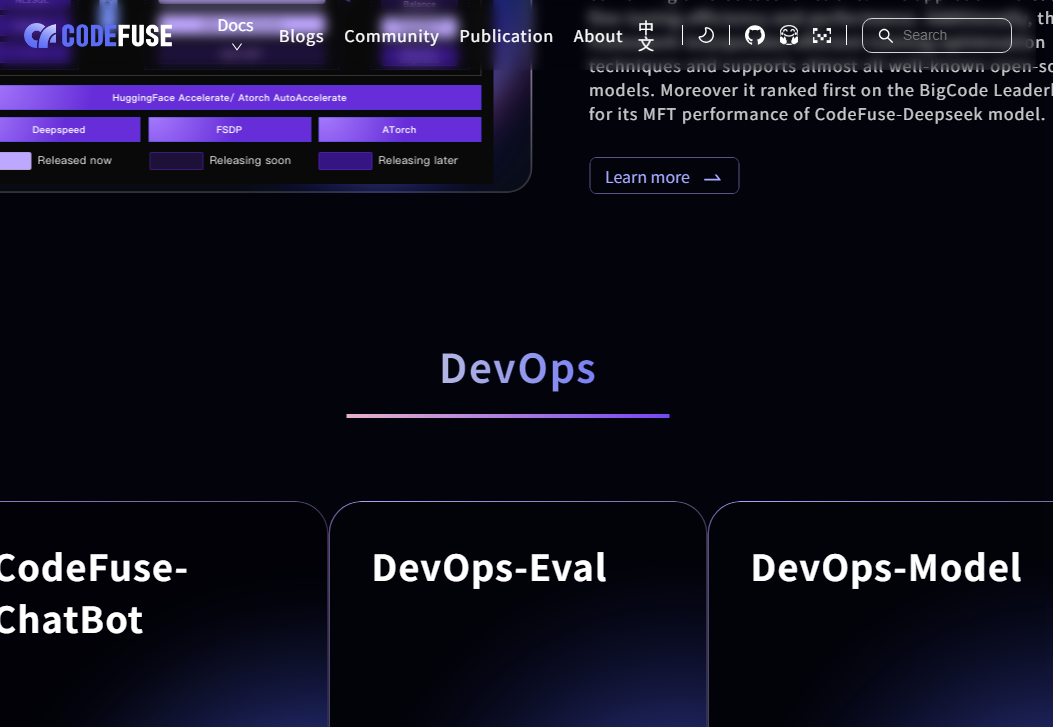Open the HuggingFace face icon link
Screen dimensions: 1053x727
788,35
